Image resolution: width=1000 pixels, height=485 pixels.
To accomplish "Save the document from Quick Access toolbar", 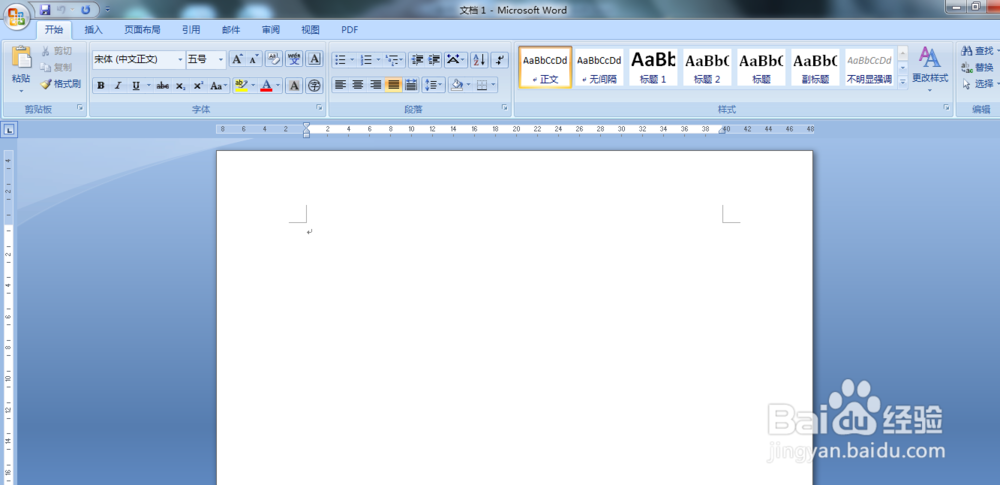I will [x=45, y=10].
